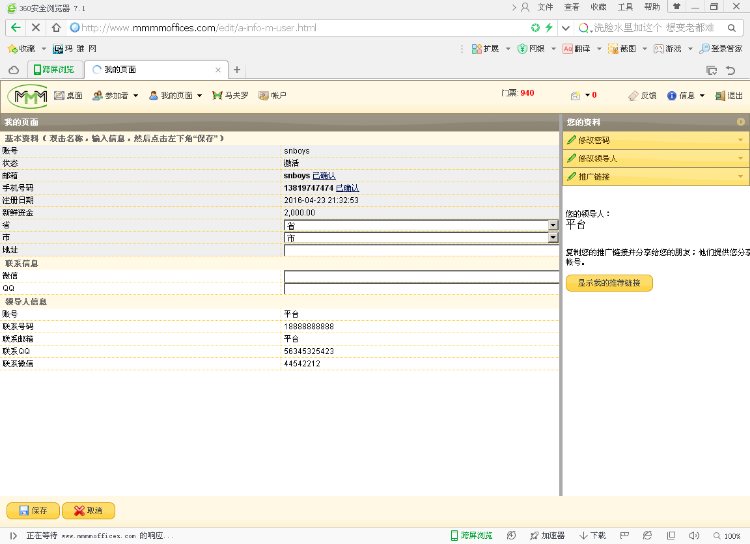
Task: Open 反馈 feedback item
Action: (x=642, y=96)
